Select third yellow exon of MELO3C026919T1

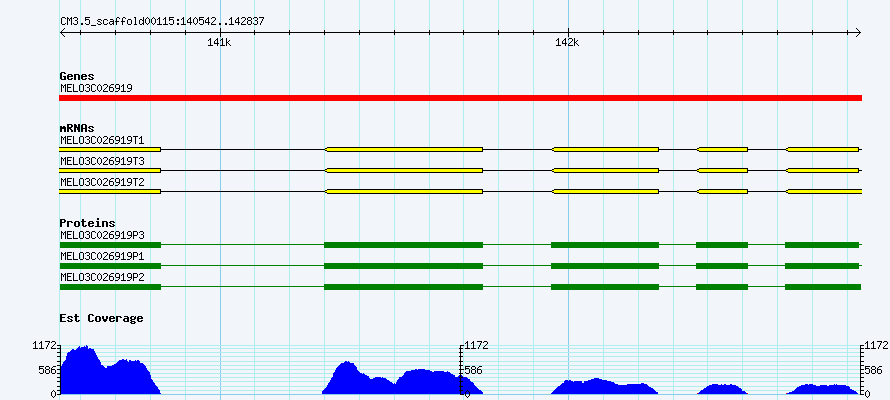coord(606,149)
